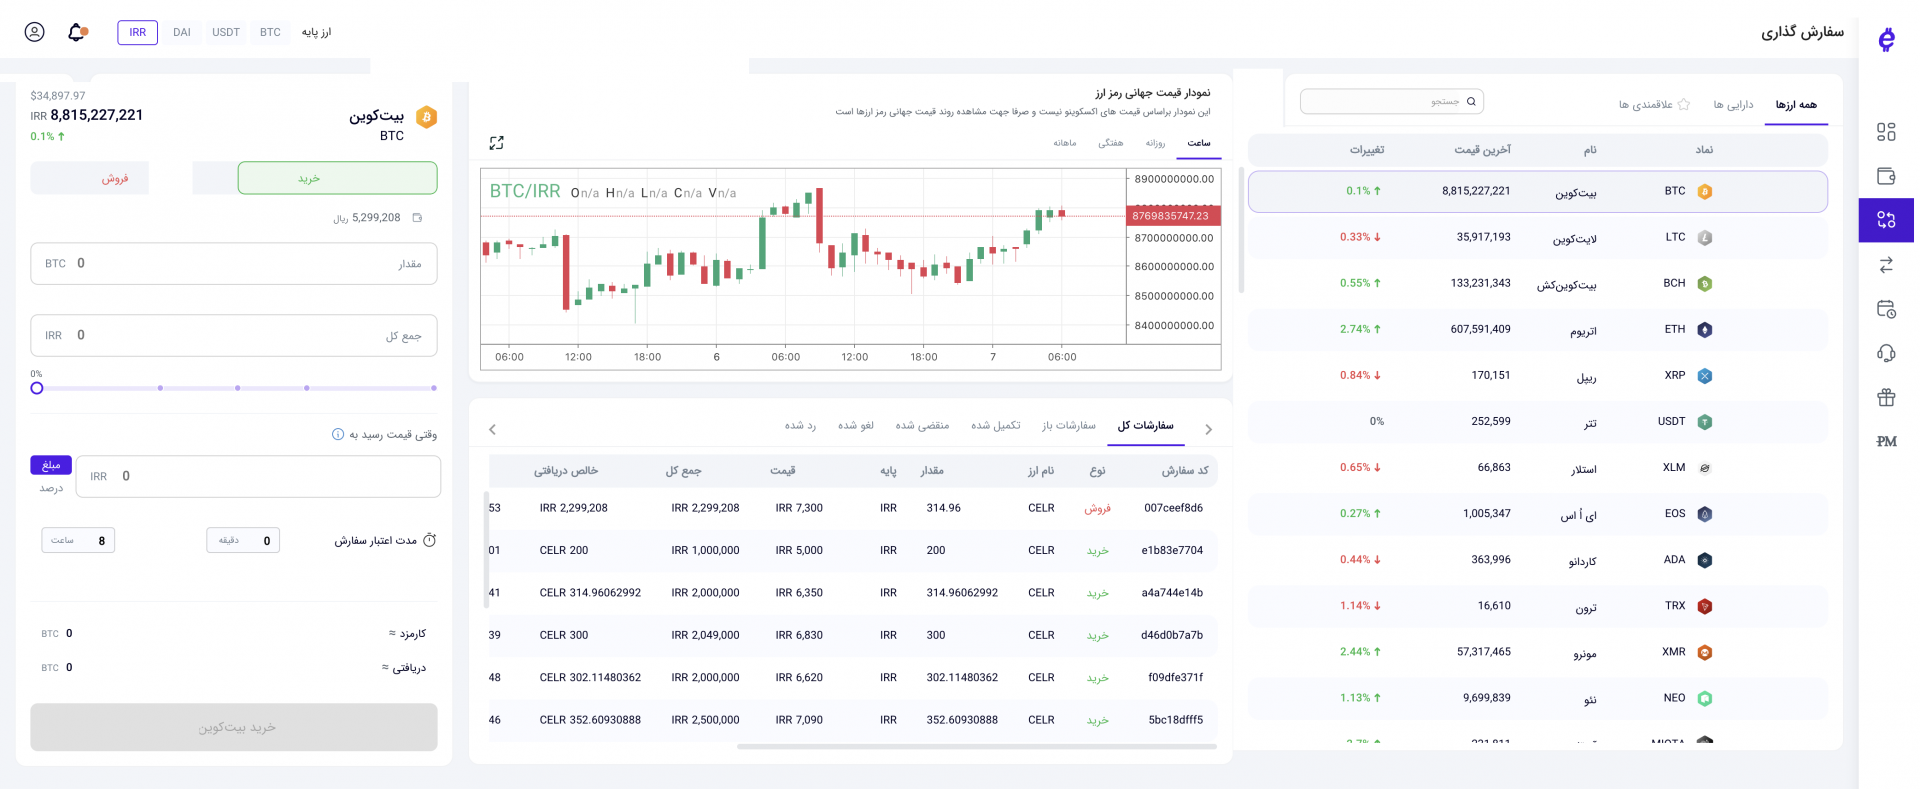Open the gift rewards sidebar icon

click(x=1886, y=397)
